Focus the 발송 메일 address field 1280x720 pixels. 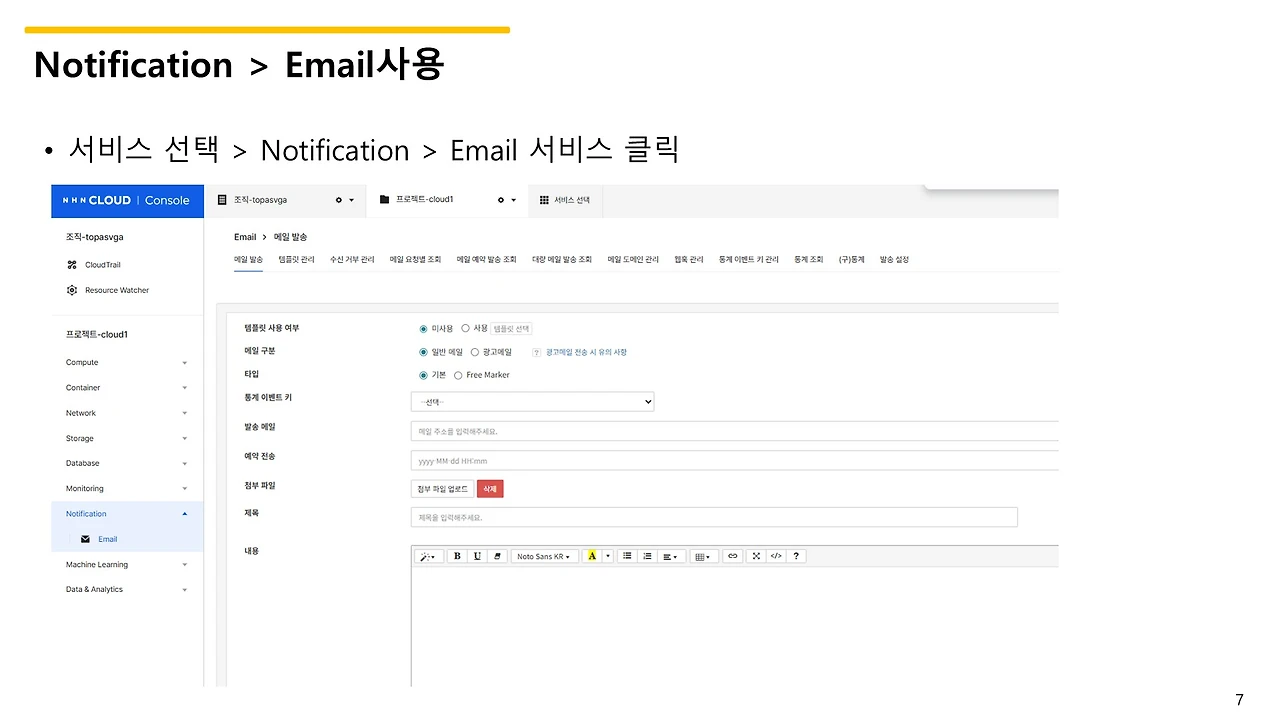[734, 431]
